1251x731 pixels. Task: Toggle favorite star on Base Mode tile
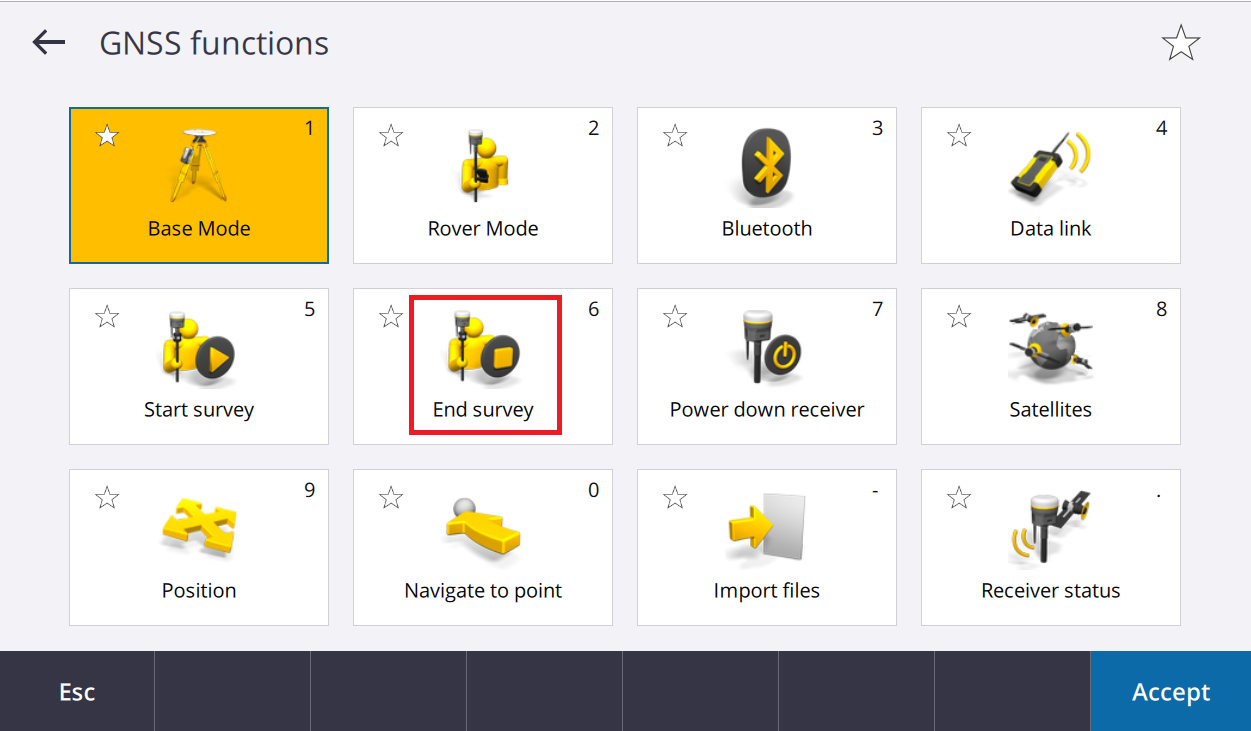[107, 136]
